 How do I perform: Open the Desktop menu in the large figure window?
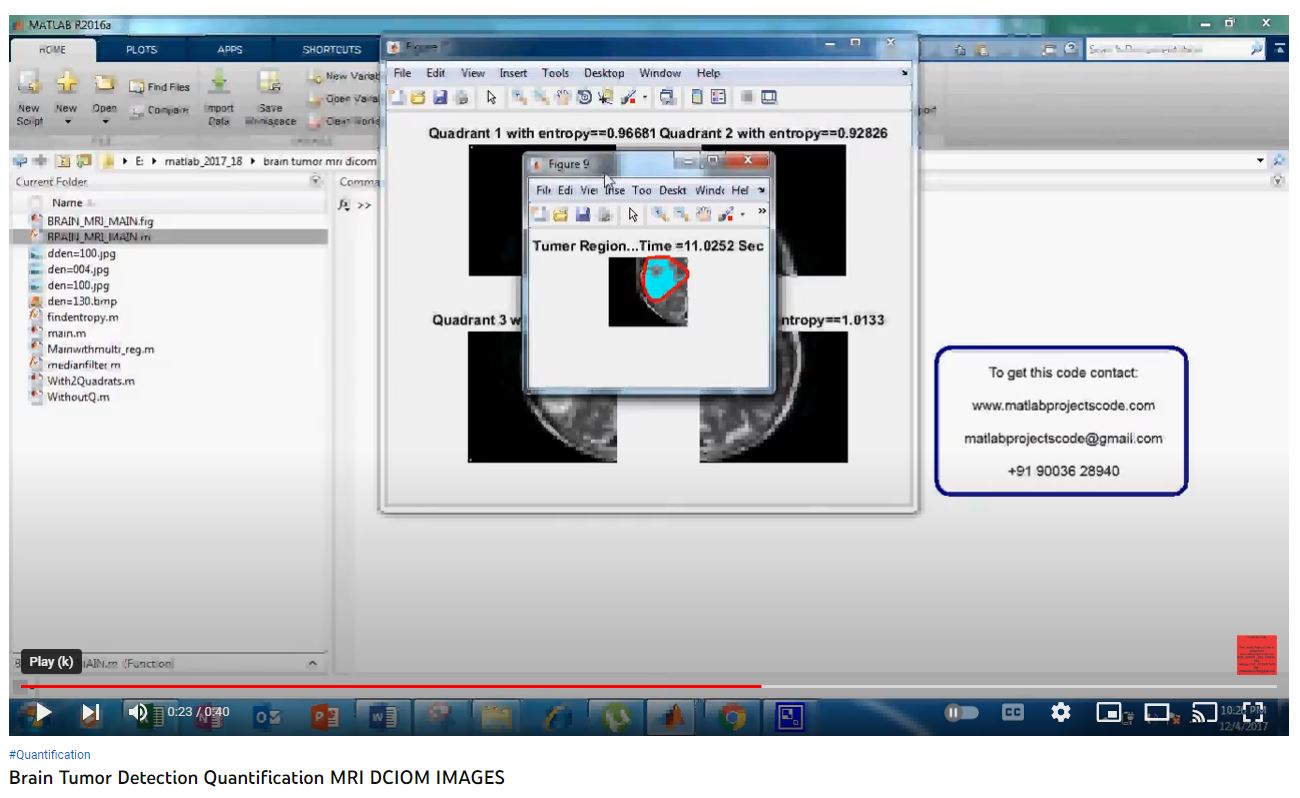[x=604, y=73]
